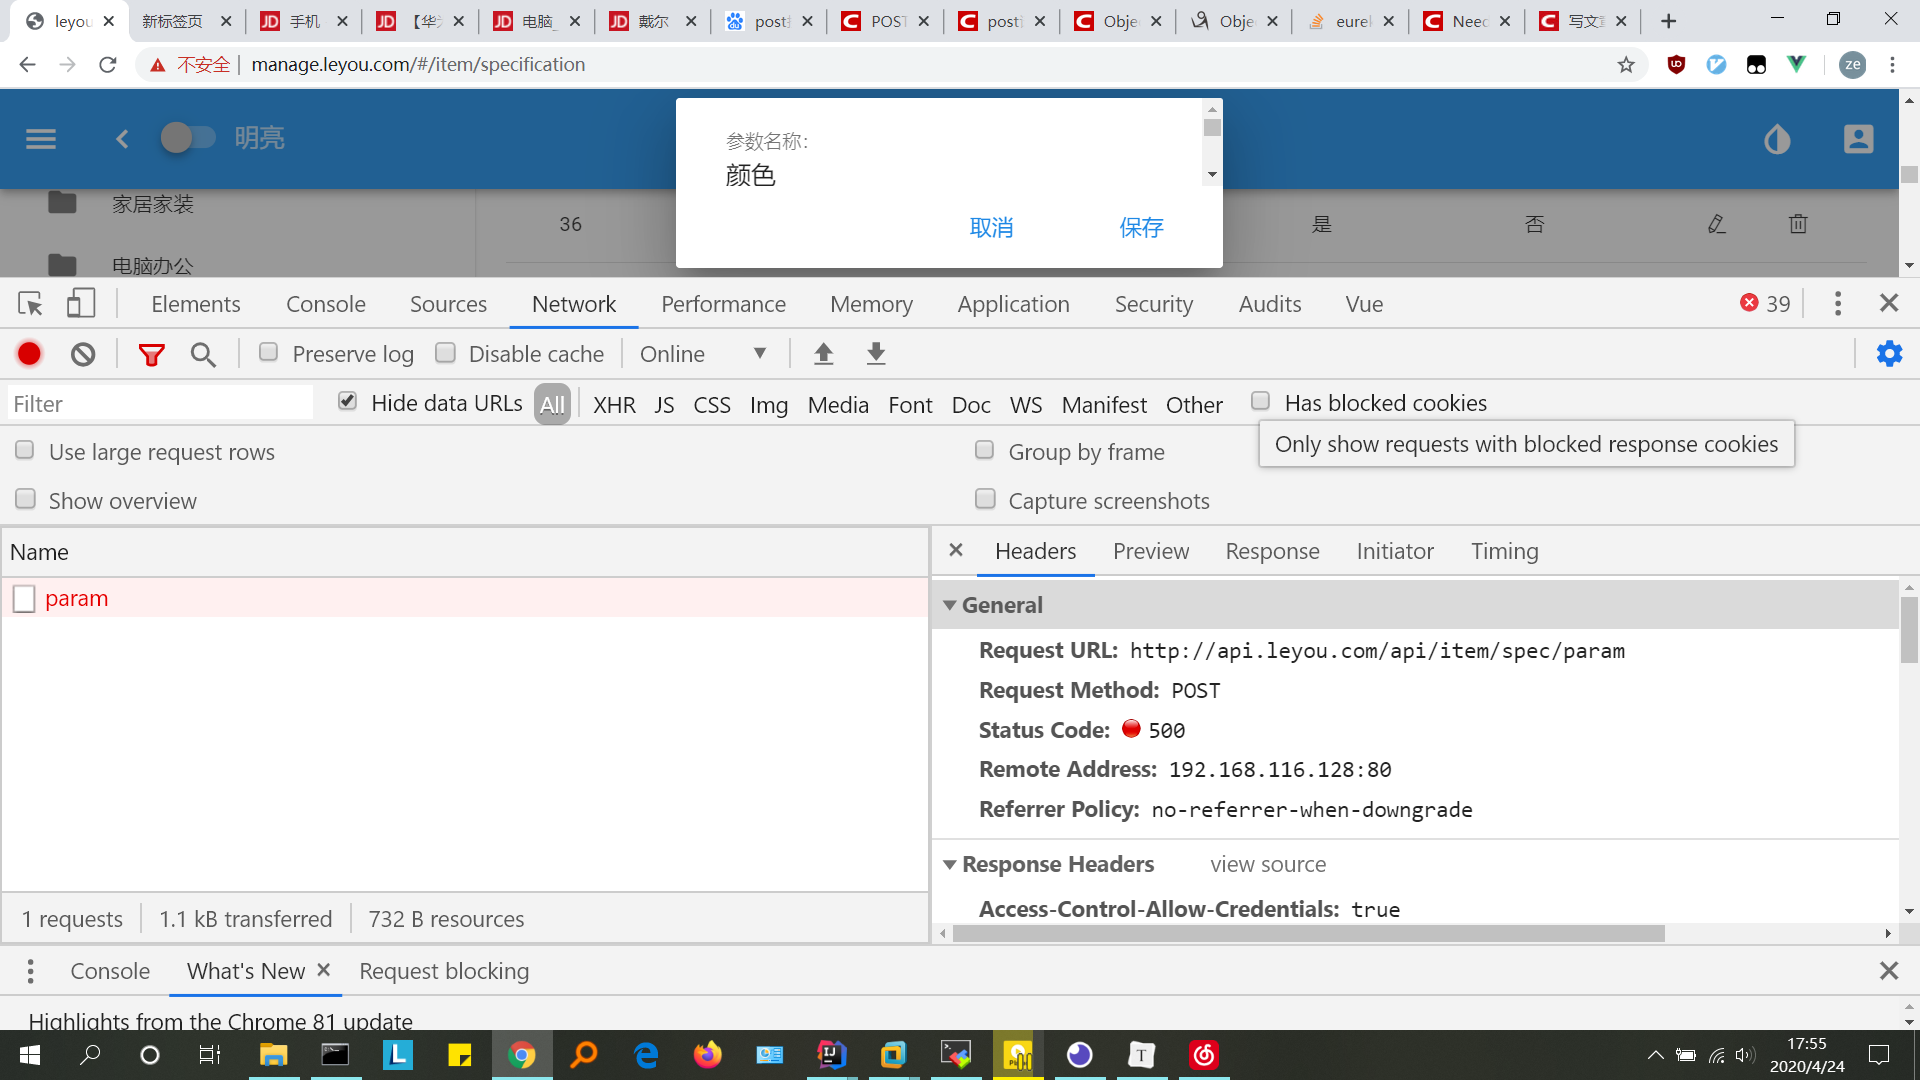
Task: Click the view source link
Action: click(1268, 865)
